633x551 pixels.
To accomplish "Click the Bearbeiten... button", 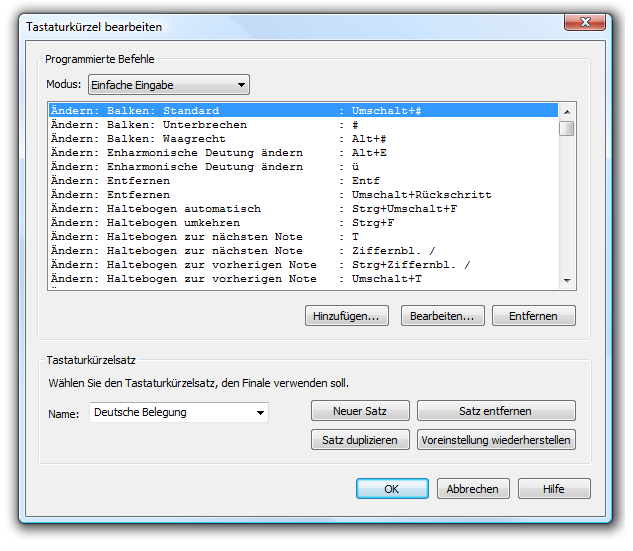I will click(x=442, y=316).
